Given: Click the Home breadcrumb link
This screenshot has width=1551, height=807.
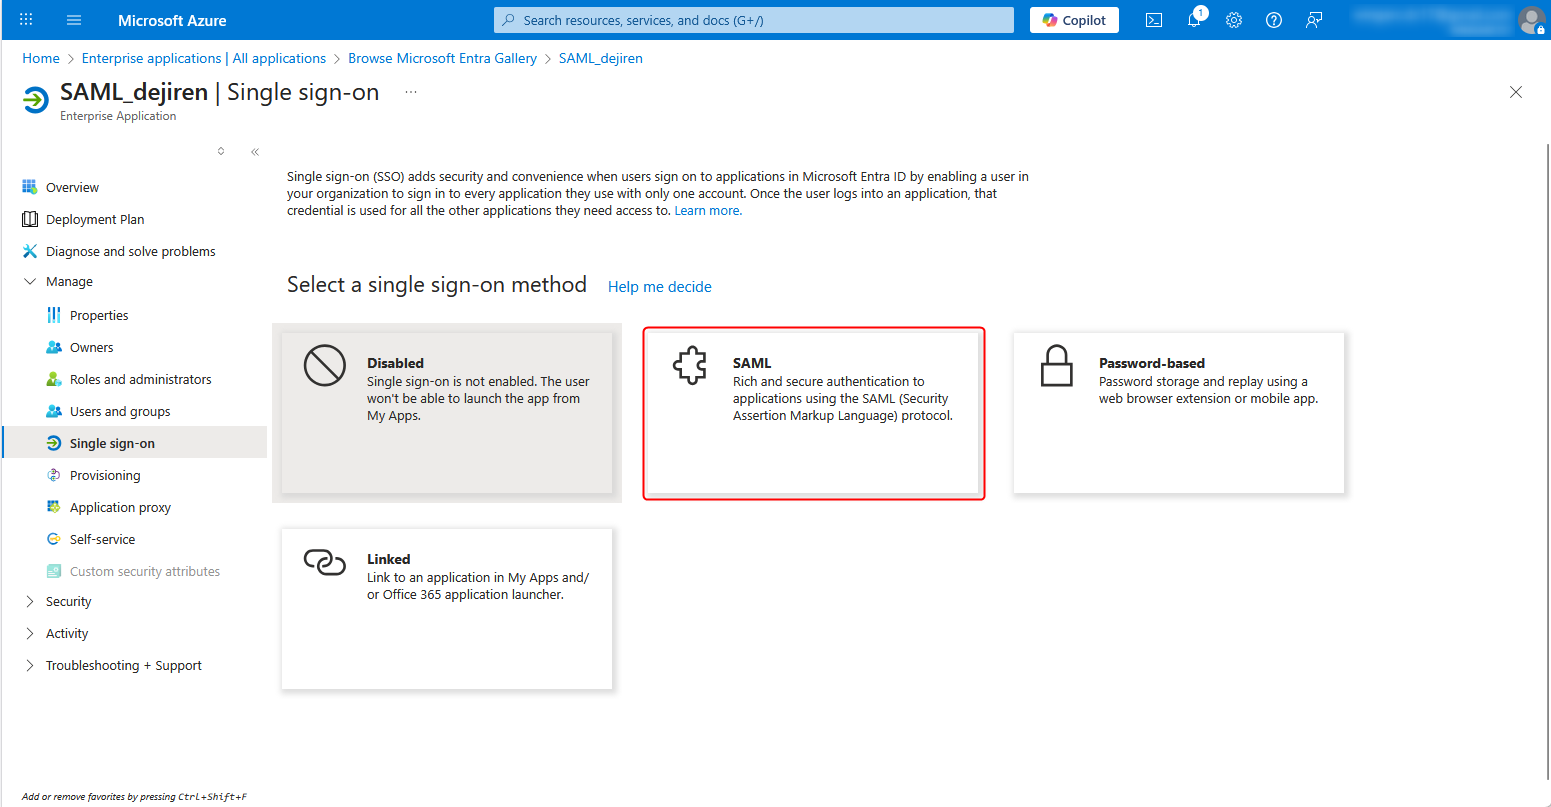Looking at the screenshot, I should tap(41, 58).
